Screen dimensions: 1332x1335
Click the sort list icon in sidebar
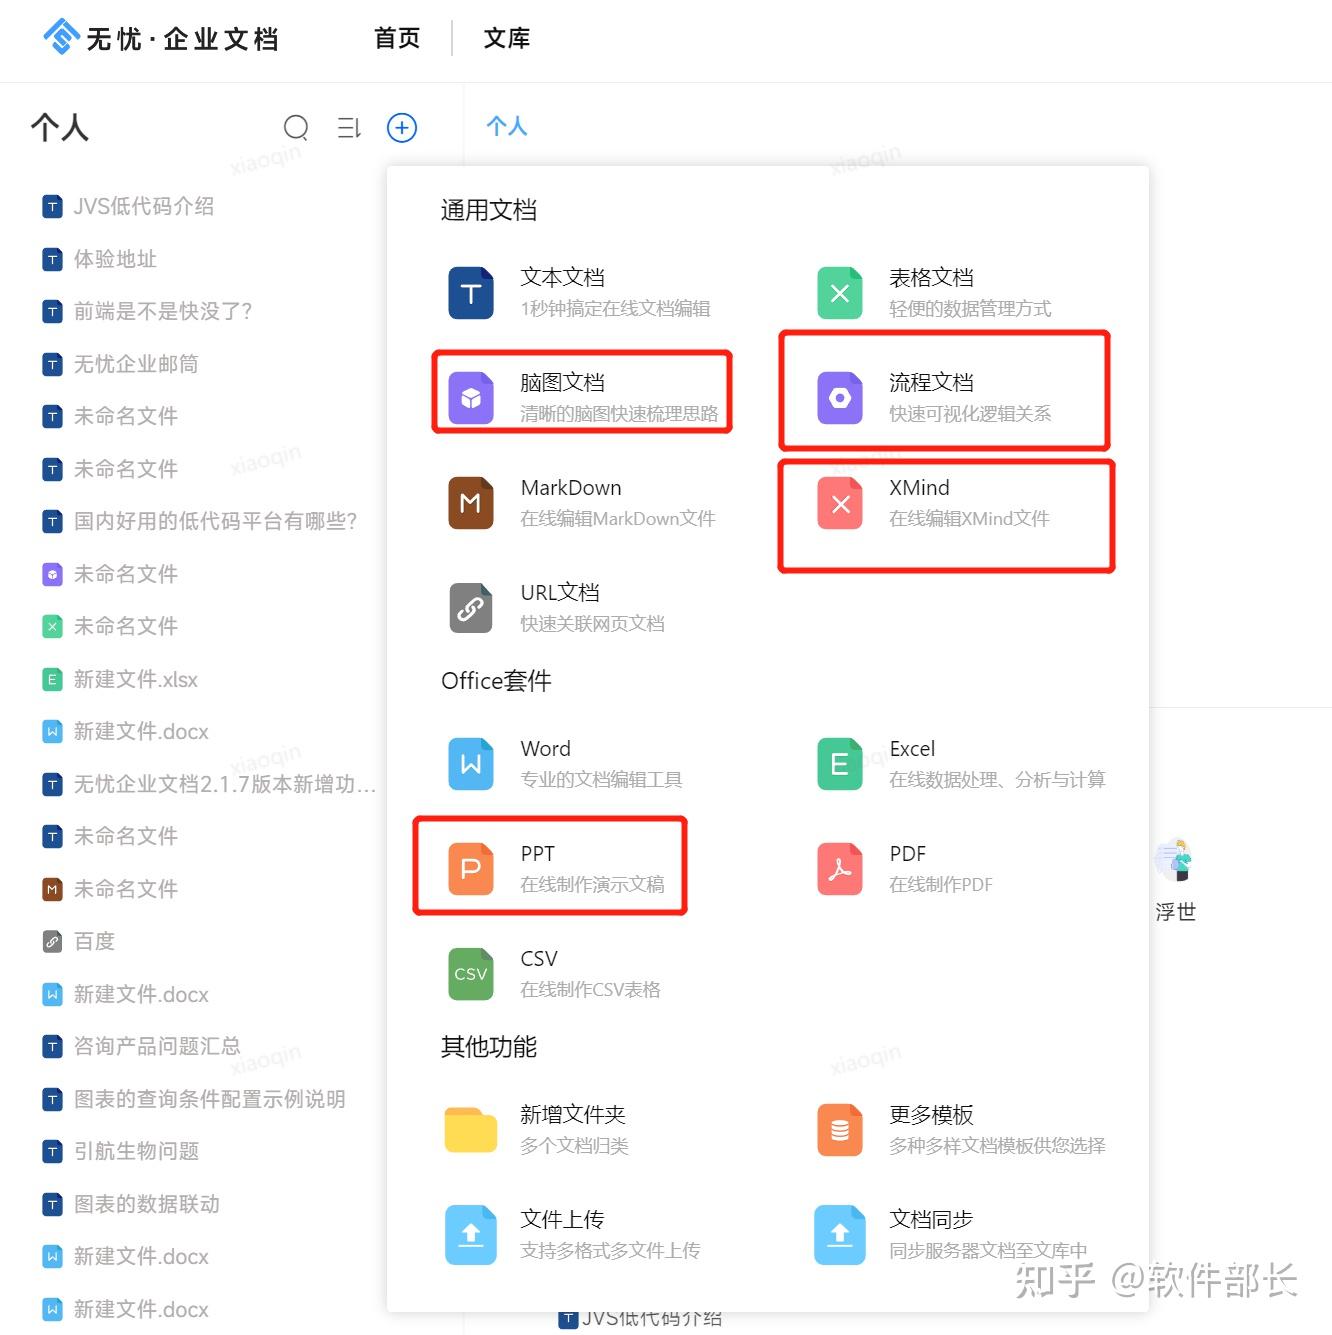click(x=349, y=128)
